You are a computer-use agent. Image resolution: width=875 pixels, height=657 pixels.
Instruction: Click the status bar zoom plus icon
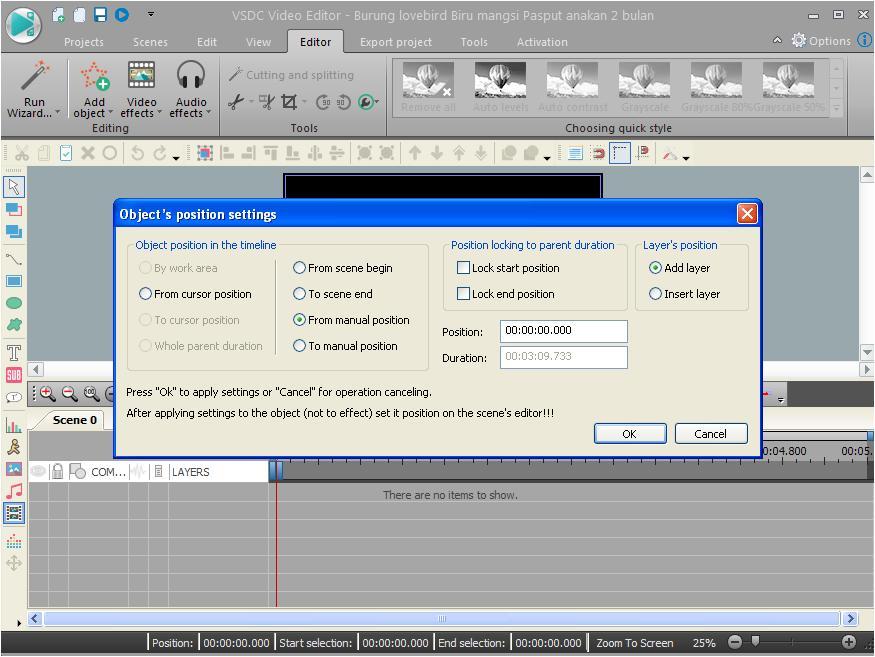[x=849, y=642]
